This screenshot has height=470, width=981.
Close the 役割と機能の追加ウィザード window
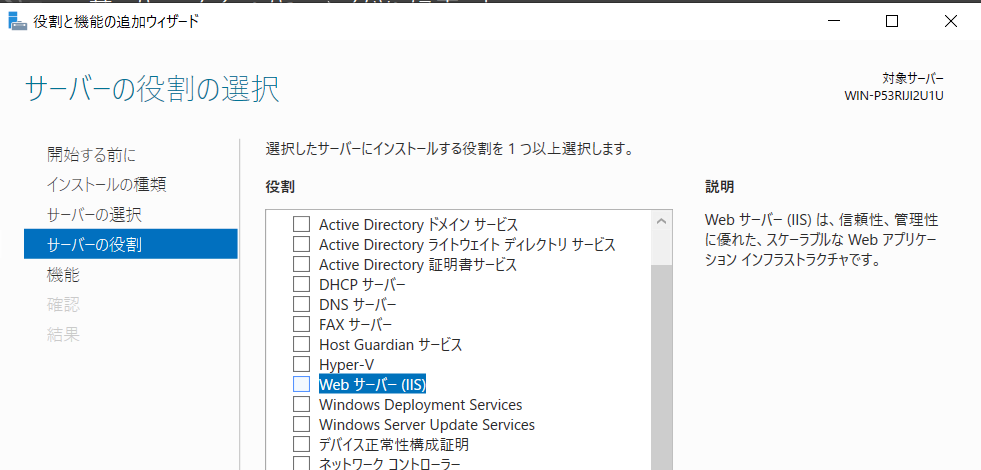click(x=950, y=21)
